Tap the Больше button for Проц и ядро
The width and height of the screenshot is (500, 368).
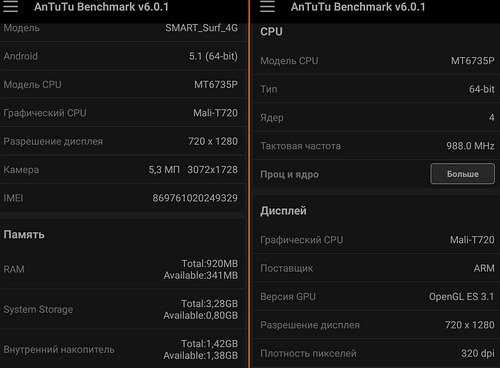[462, 174]
